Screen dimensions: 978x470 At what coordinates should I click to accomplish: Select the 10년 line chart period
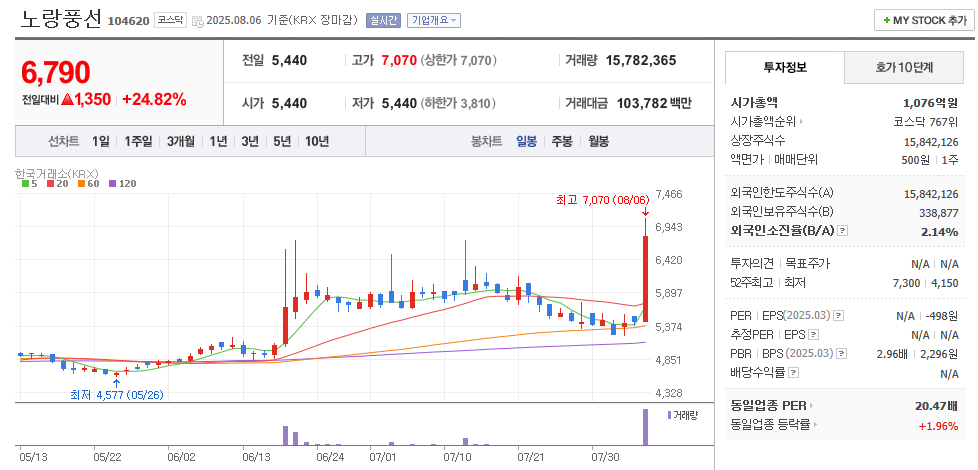click(317, 141)
